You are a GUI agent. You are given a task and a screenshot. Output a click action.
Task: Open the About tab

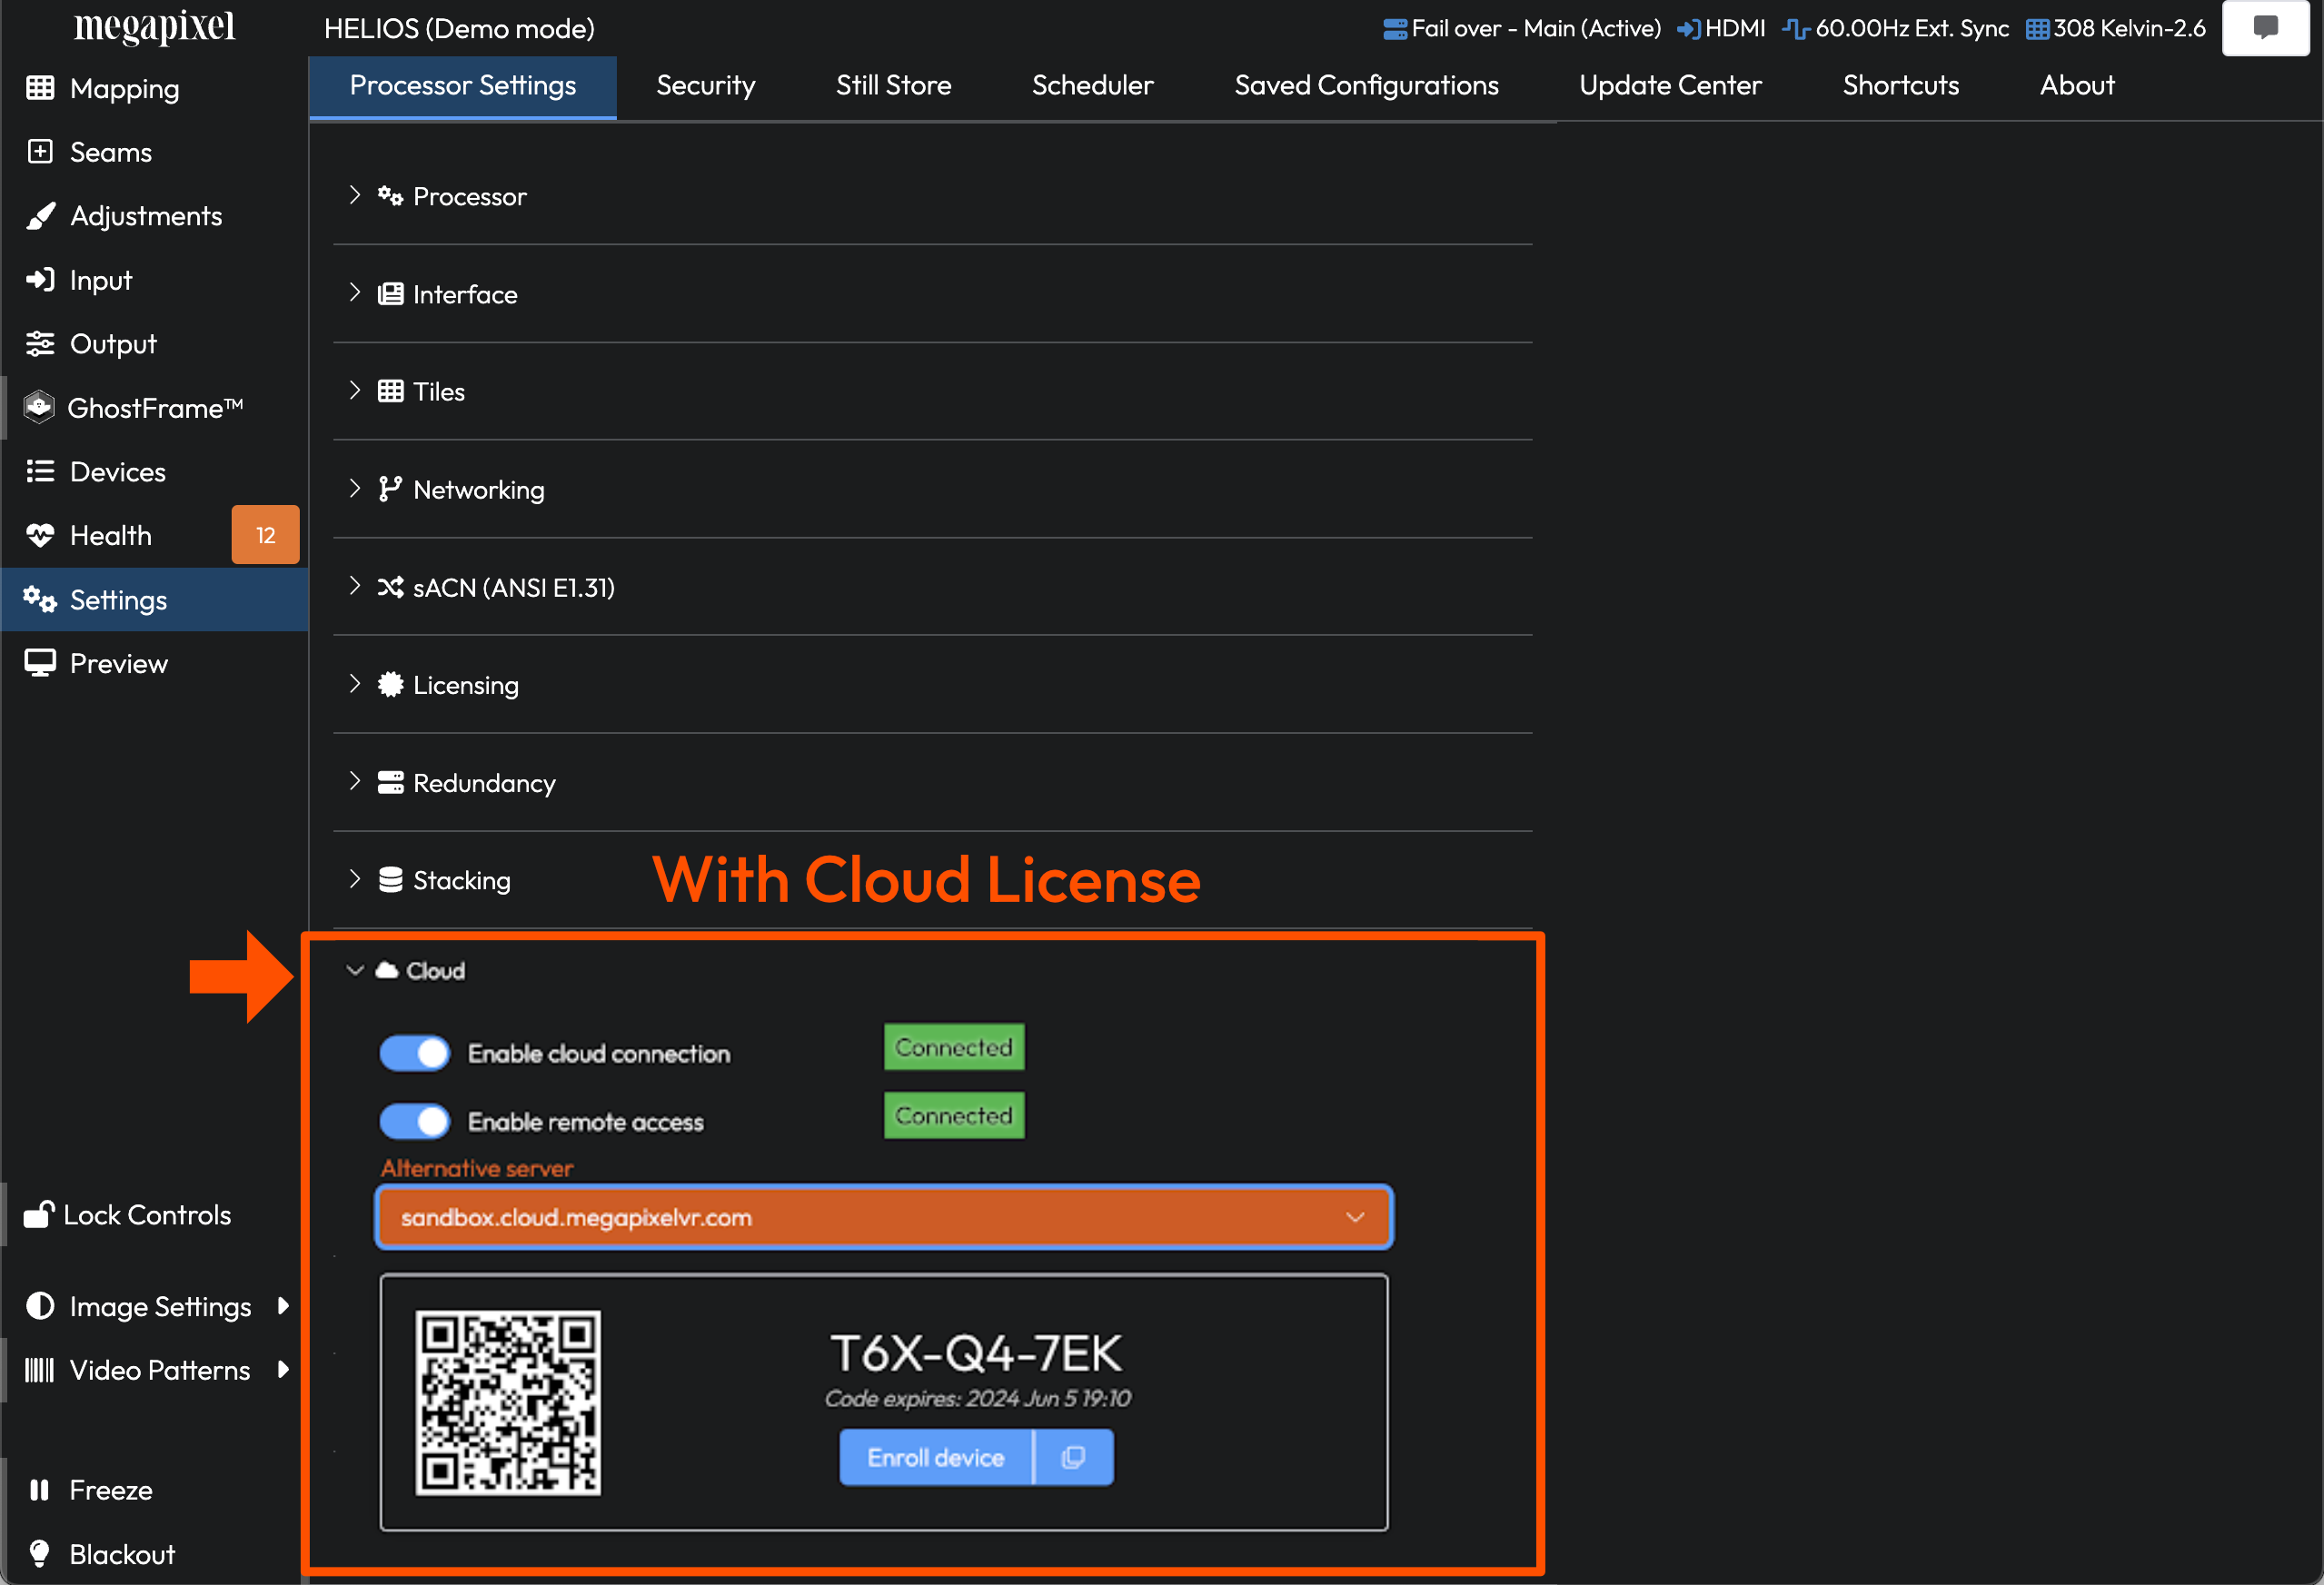[x=2077, y=86]
